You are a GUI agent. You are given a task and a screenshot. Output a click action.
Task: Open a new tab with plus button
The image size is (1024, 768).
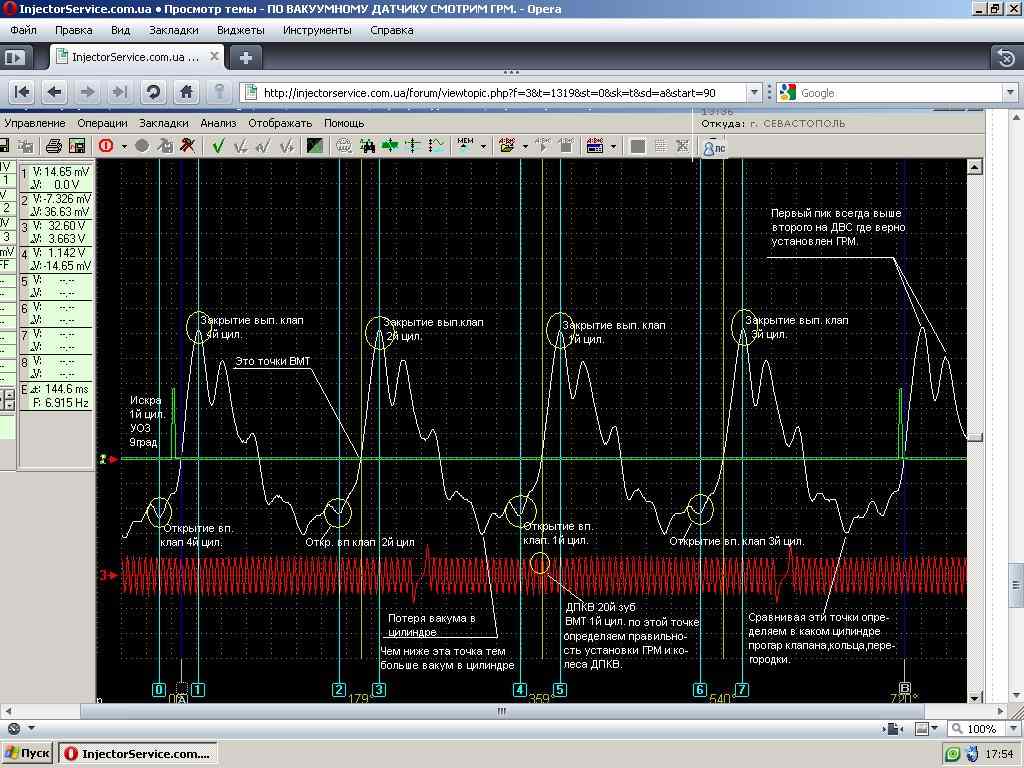click(245, 57)
